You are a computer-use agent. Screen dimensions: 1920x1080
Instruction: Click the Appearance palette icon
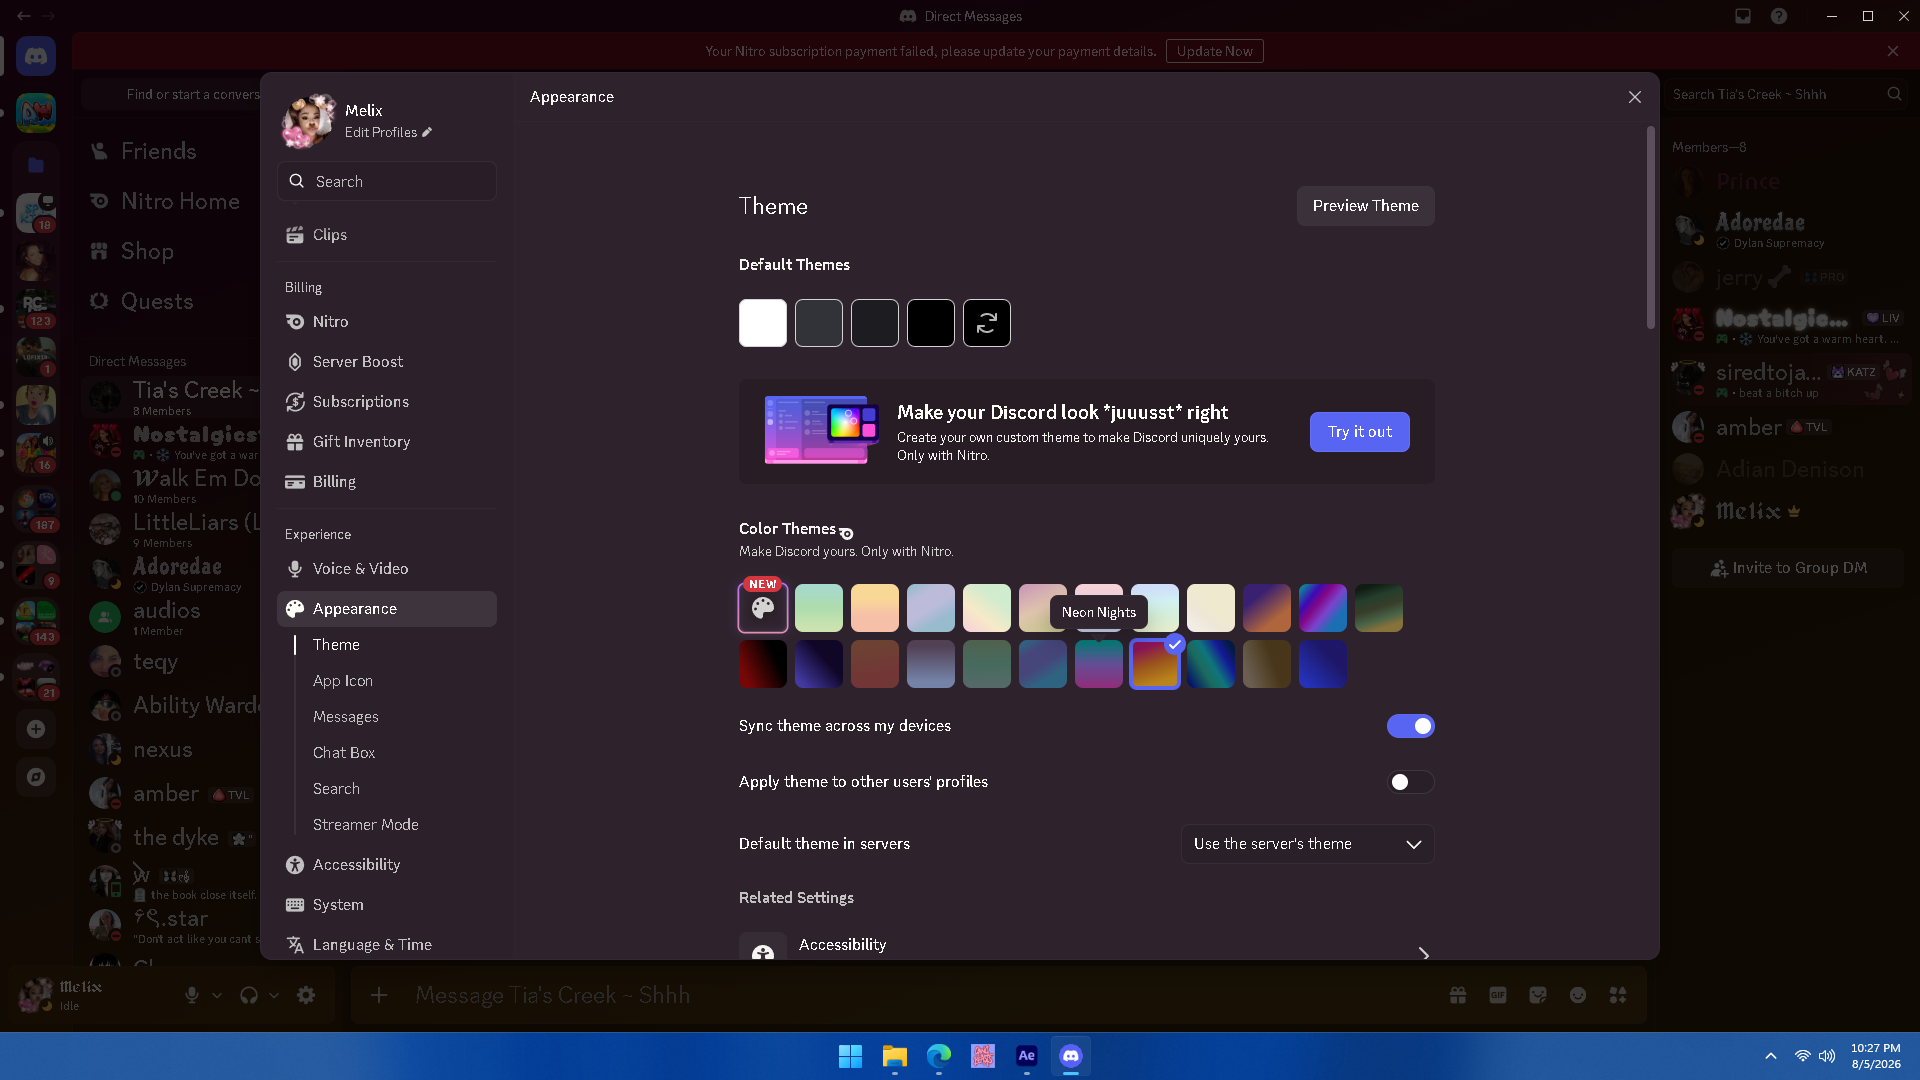tap(295, 609)
